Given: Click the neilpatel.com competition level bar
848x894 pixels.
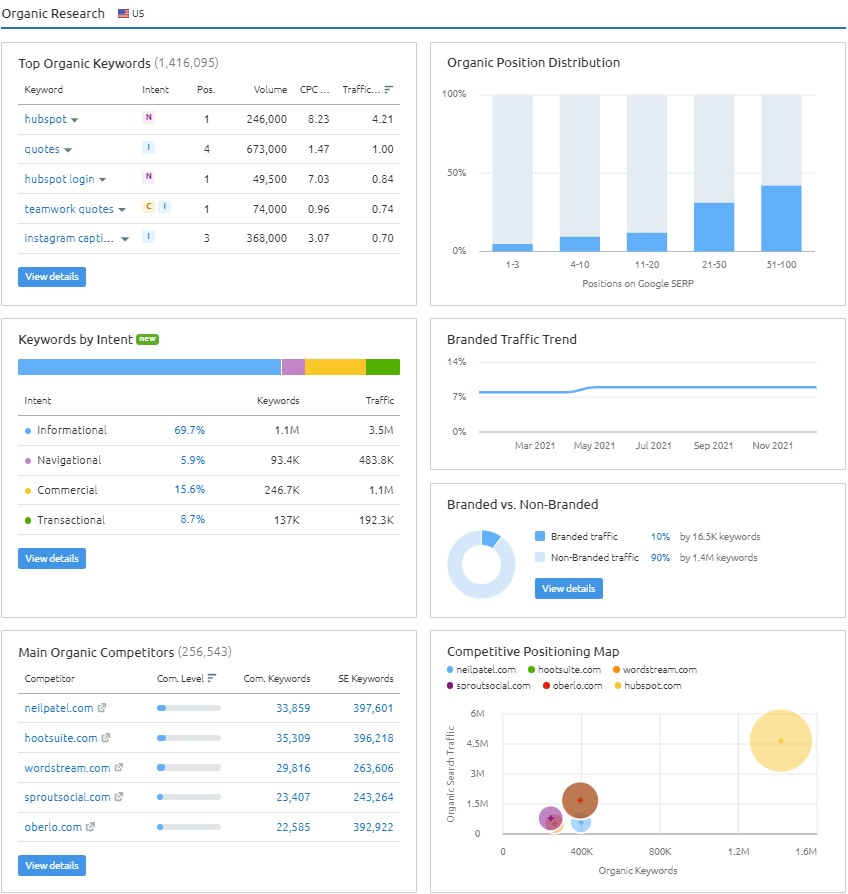Looking at the screenshot, I should pyautogui.click(x=189, y=708).
